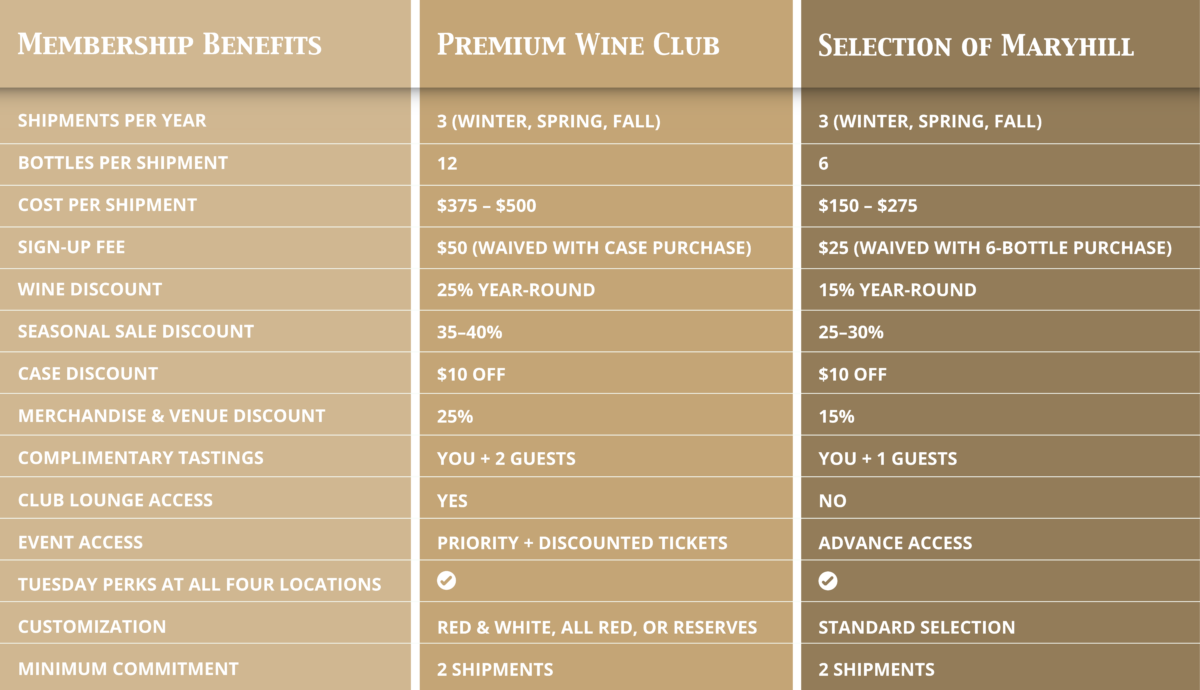Click the Selection of Maryhill Tuesday Perks checkmark

click(x=828, y=581)
